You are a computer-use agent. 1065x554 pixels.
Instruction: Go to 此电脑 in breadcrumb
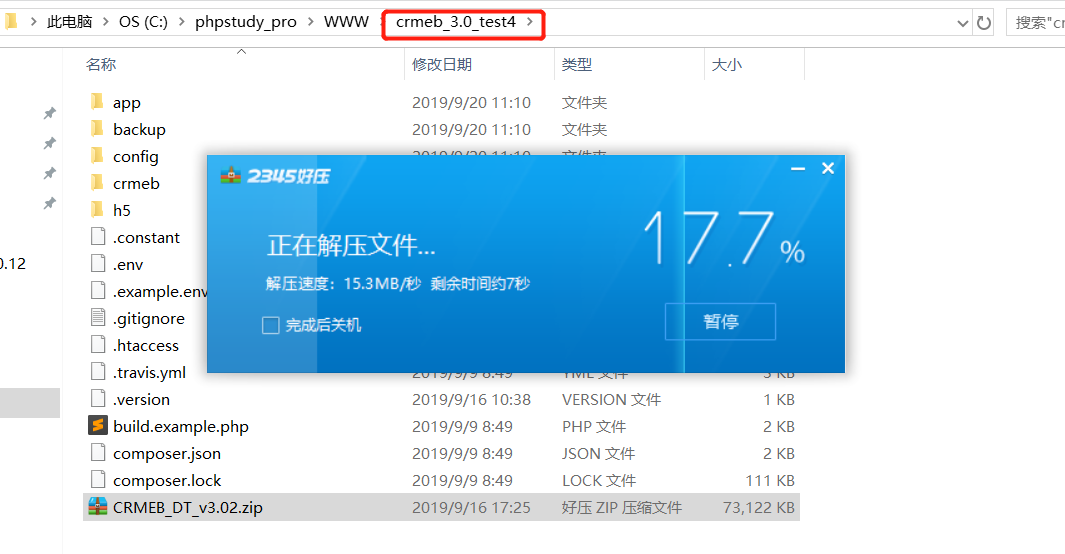[x=69, y=22]
